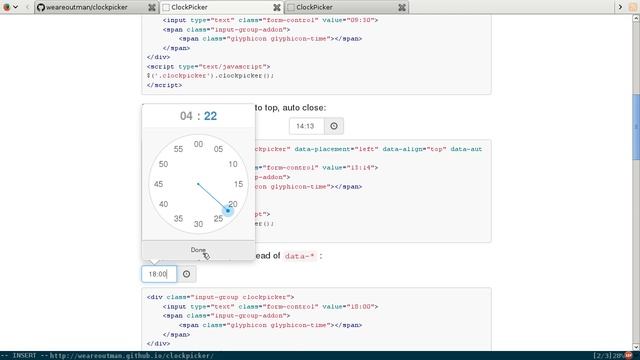Click the -- INSERT -- mode indicator
The height and width of the screenshot is (360, 640).
24,356
